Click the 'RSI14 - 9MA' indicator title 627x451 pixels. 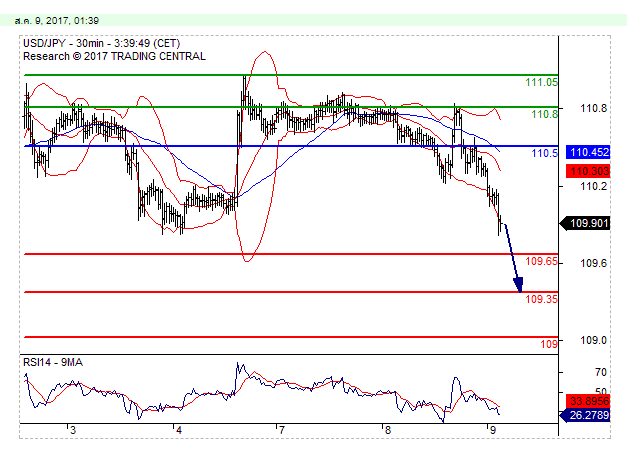point(53,363)
